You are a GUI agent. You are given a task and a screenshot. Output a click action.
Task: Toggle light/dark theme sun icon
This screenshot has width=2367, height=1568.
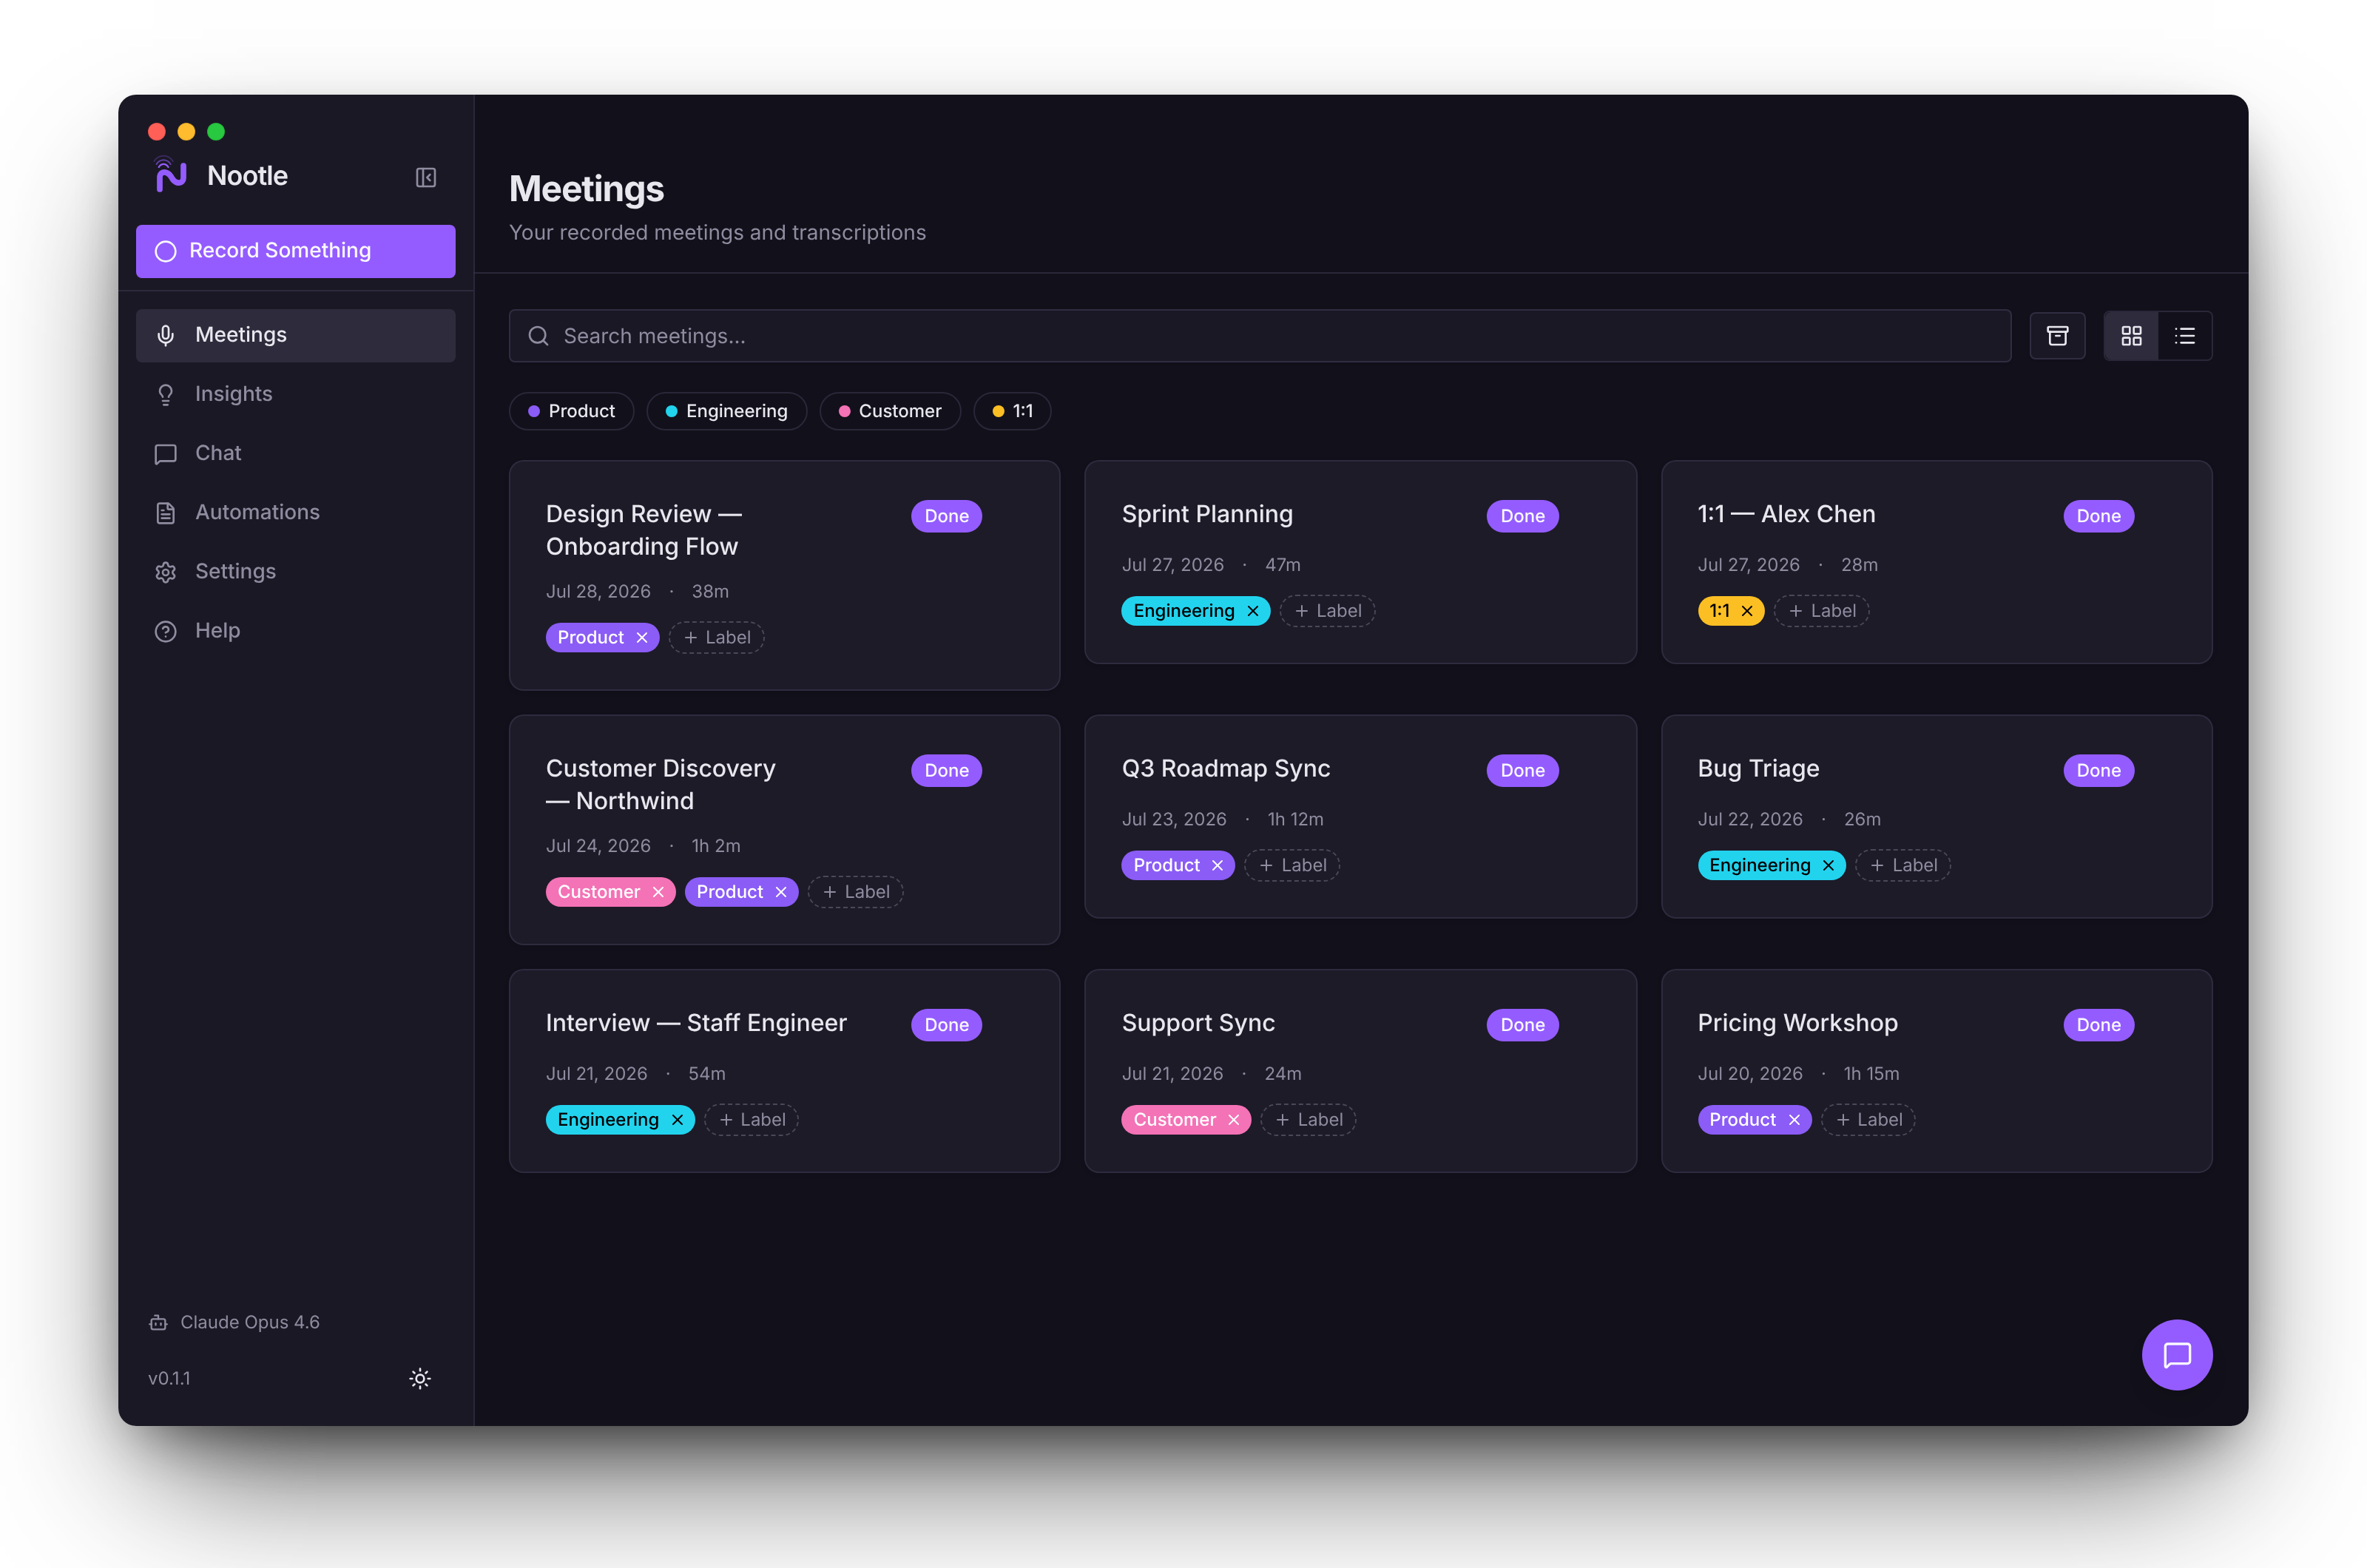pos(420,1378)
